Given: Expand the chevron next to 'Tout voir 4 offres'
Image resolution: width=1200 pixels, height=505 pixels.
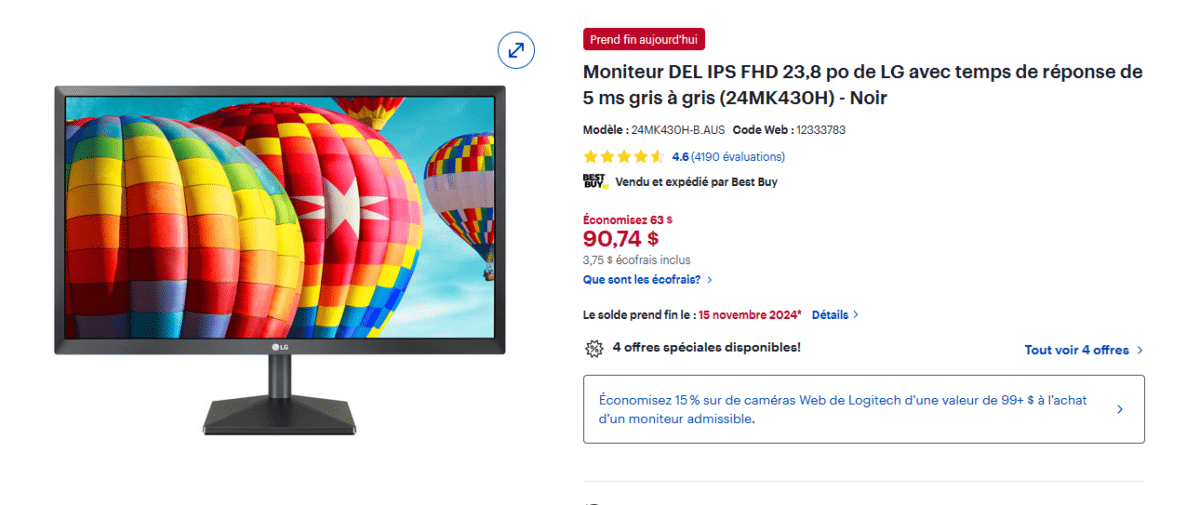Looking at the screenshot, I should (x=1140, y=350).
